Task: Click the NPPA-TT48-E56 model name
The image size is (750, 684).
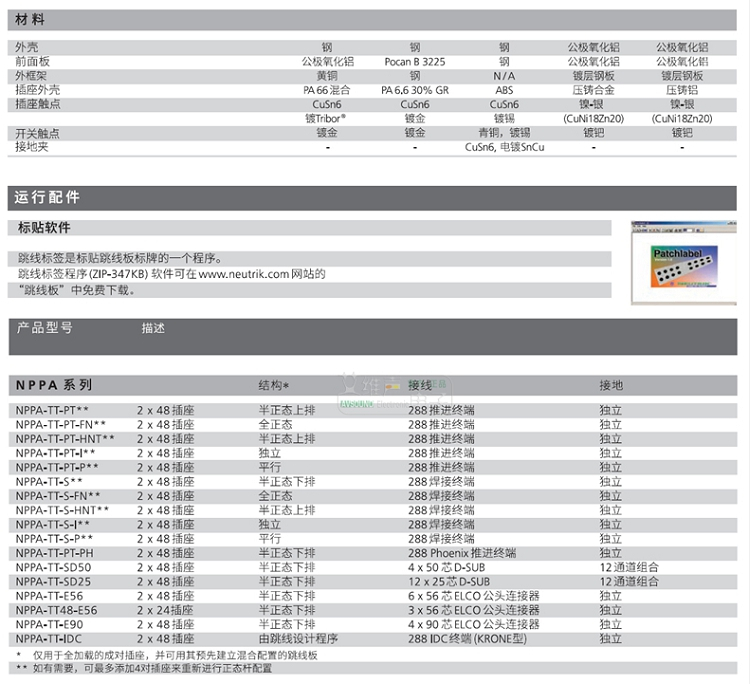Action: coord(56,610)
